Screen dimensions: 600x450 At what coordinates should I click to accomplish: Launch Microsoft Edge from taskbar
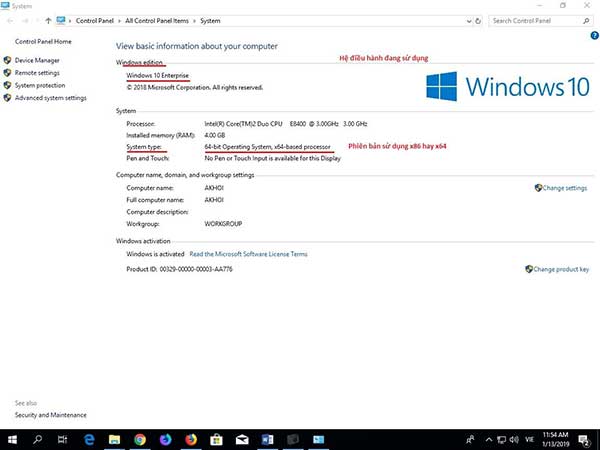click(x=89, y=439)
